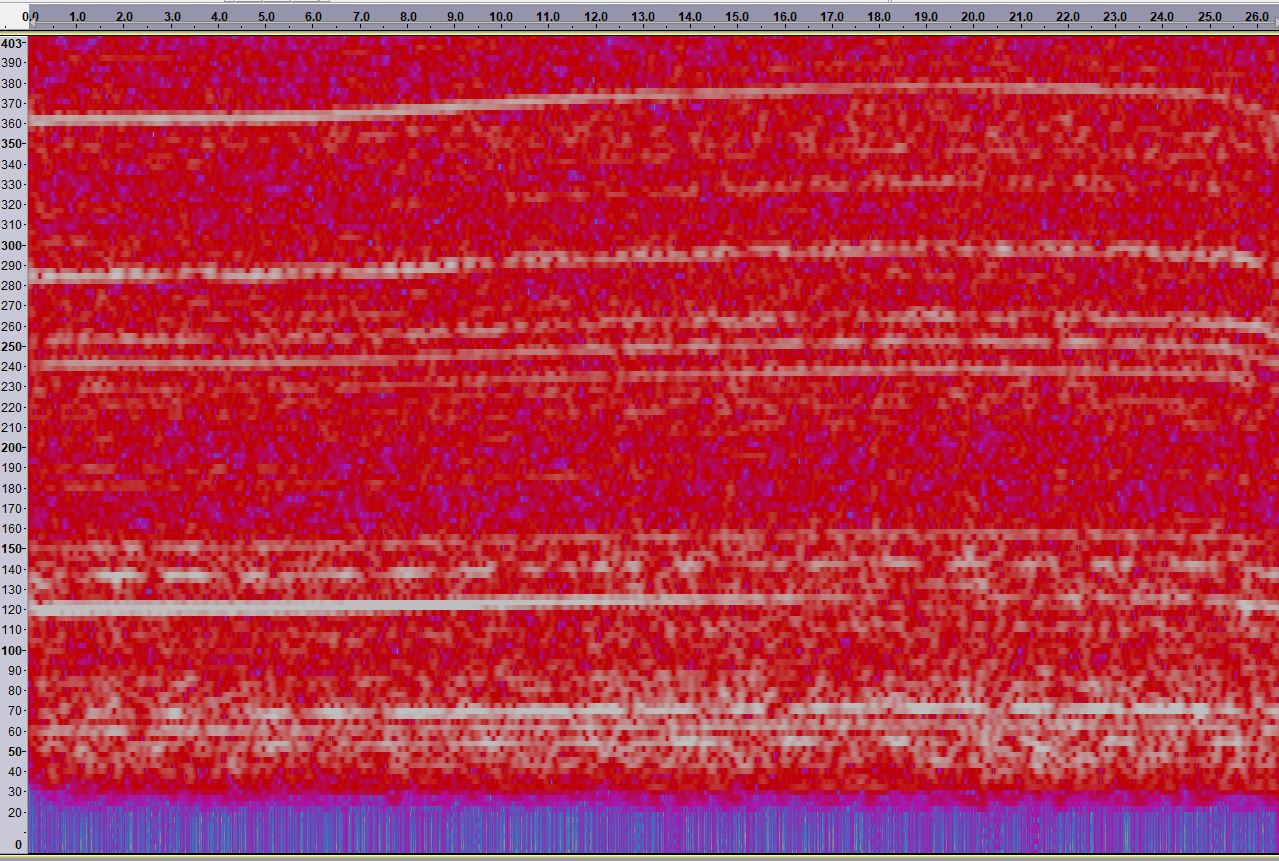
Task: Click the 300 mark on the frequency scale
Action: pyautogui.click(x=13, y=245)
